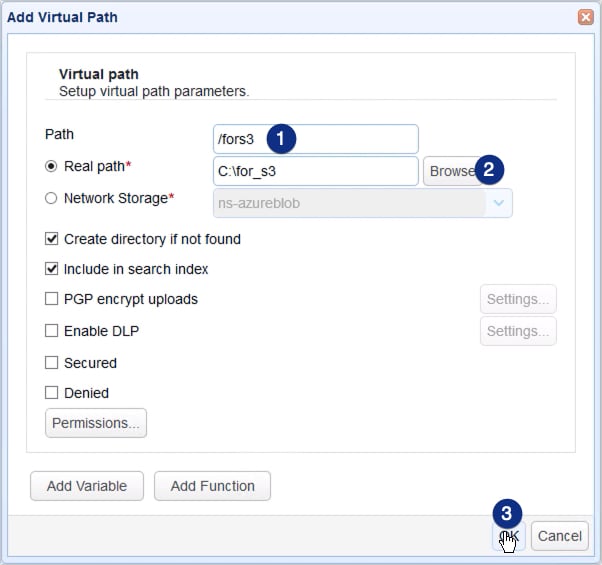
Task: Click the Add Function button
Action: pyautogui.click(x=212, y=486)
